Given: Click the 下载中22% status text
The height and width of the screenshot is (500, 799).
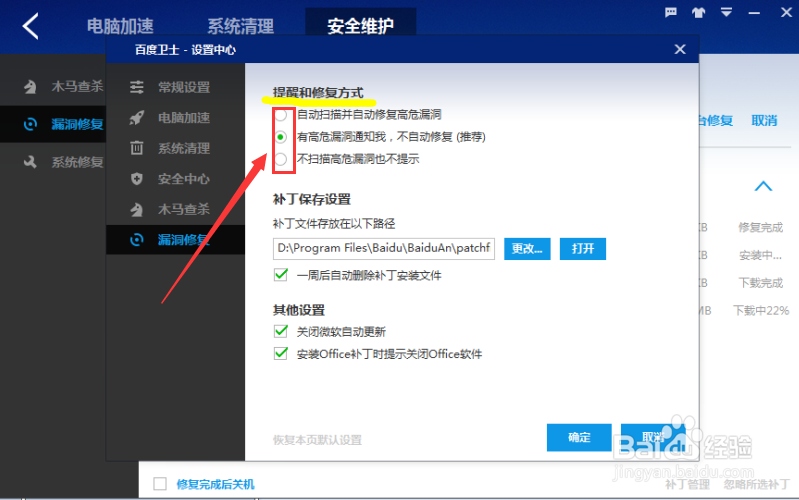Looking at the screenshot, I should pos(761,310).
